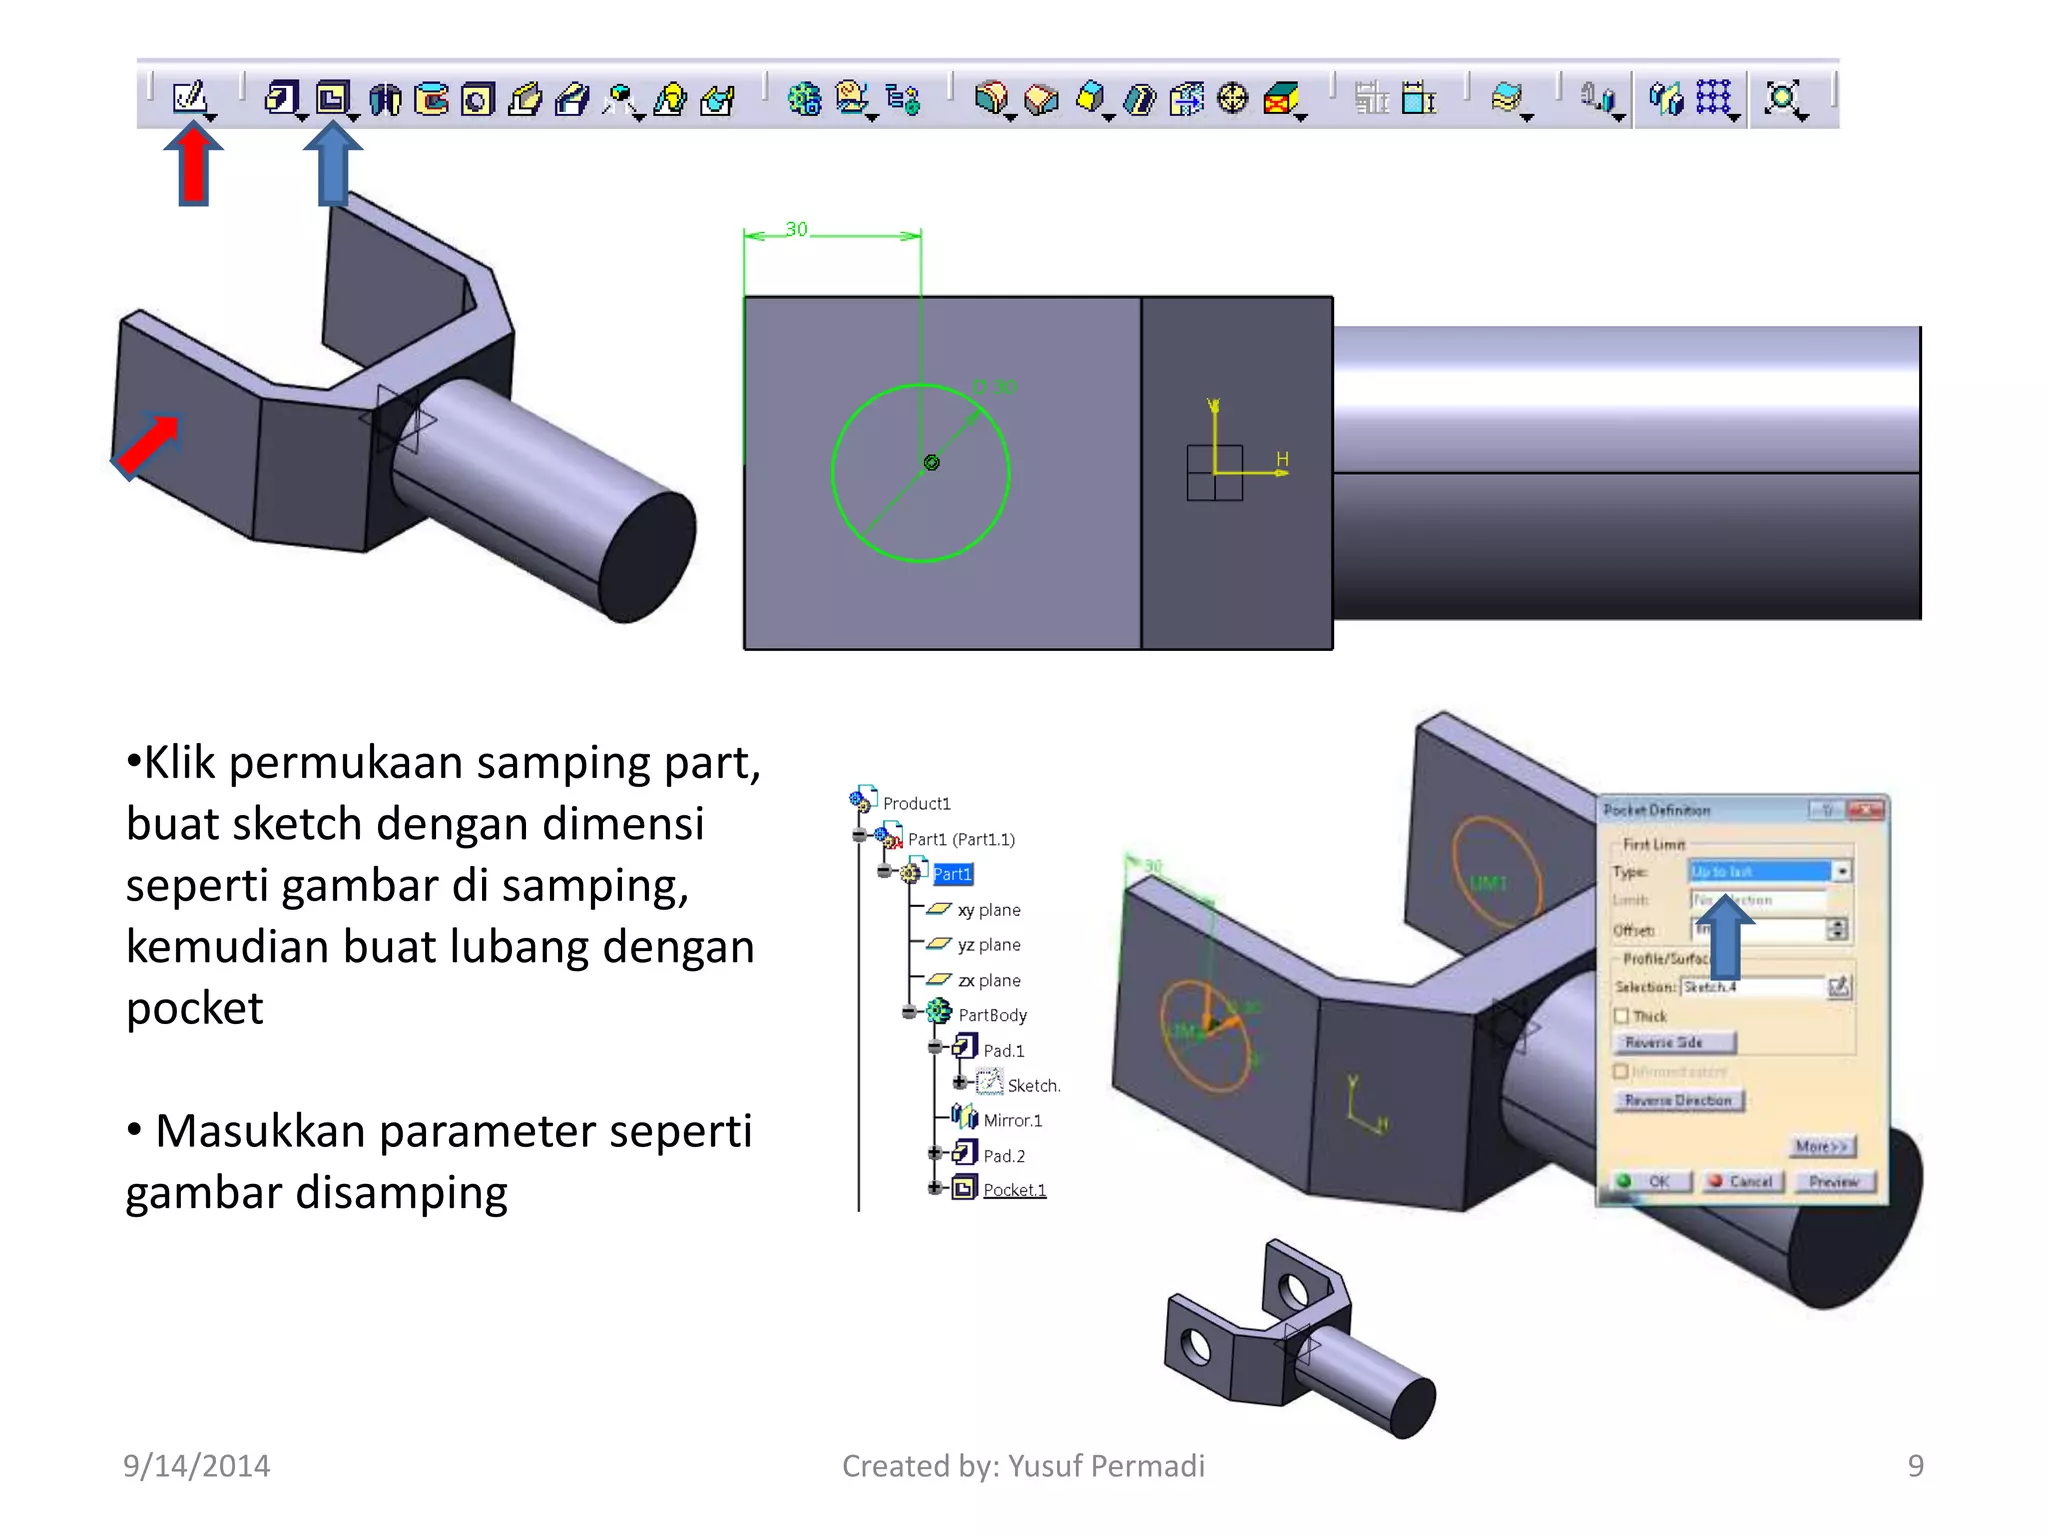
Task: Select the Sketcher tool in the toolbar
Action: click(x=188, y=98)
